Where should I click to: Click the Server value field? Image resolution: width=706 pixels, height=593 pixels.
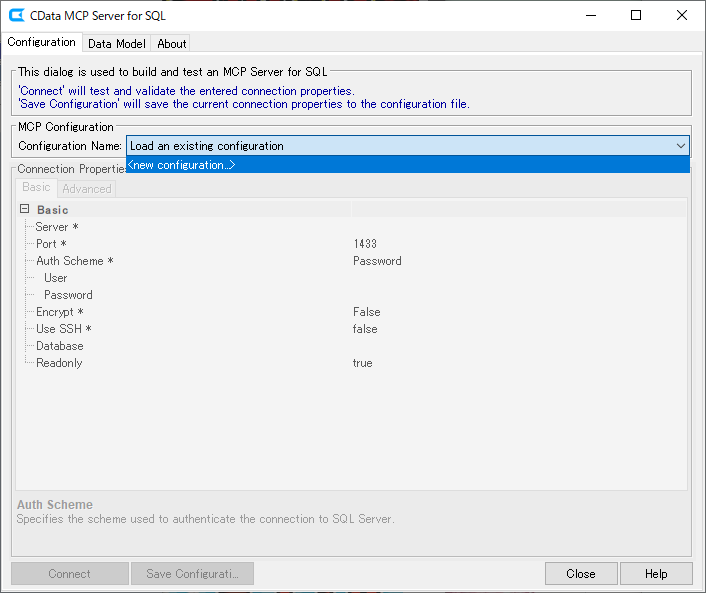tap(519, 226)
